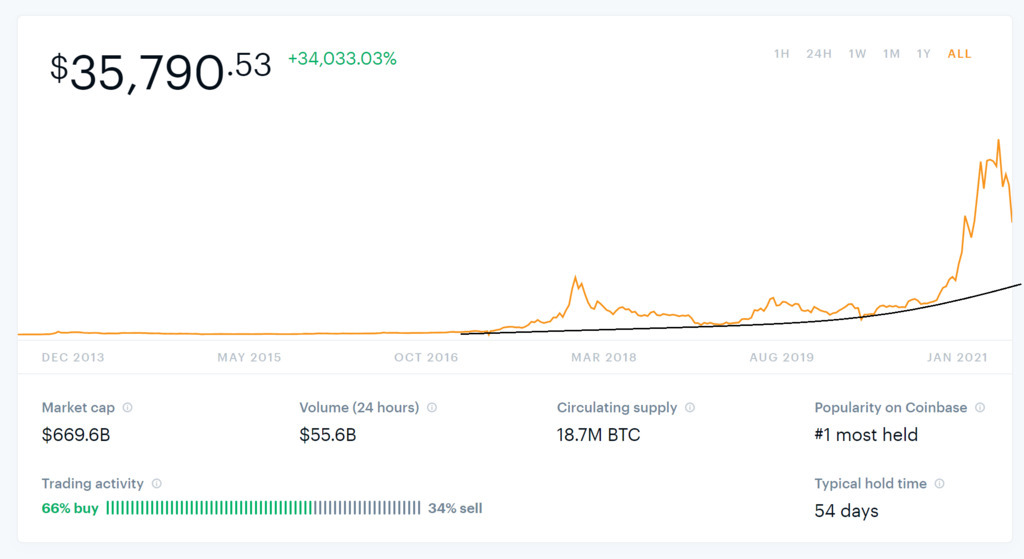Switch chart to 24H range
Screen dimensions: 1024x559
click(x=819, y=54)
